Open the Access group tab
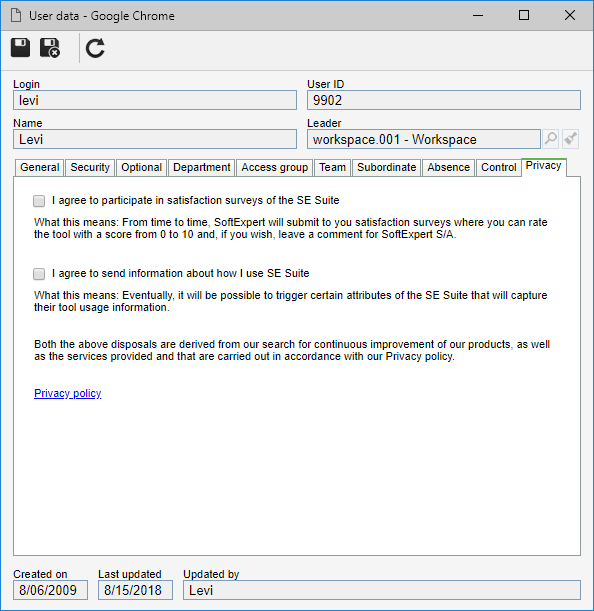Screen dimensions: 594x611 274,168
